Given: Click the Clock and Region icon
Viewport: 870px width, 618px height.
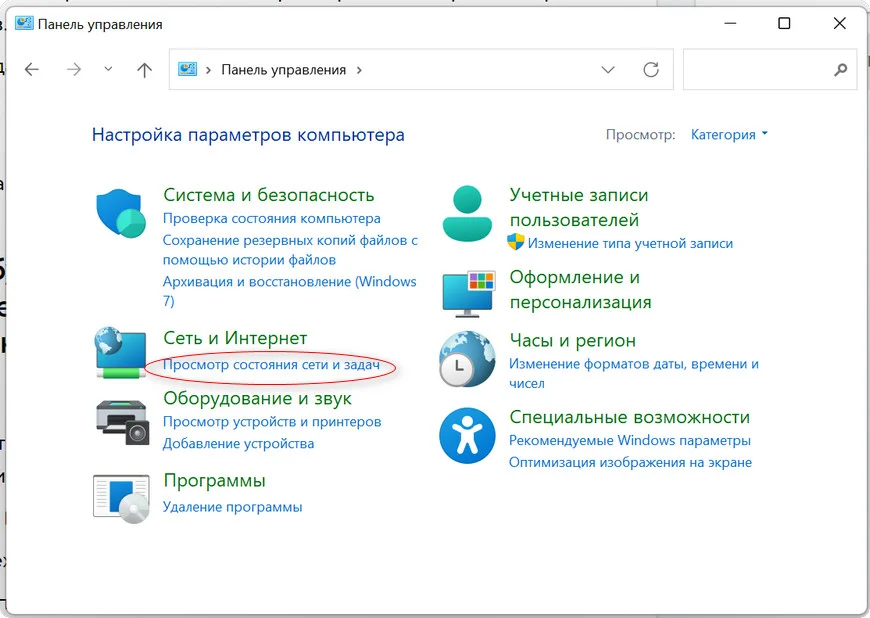Looking at the screenshot, I should coord(466,358).
